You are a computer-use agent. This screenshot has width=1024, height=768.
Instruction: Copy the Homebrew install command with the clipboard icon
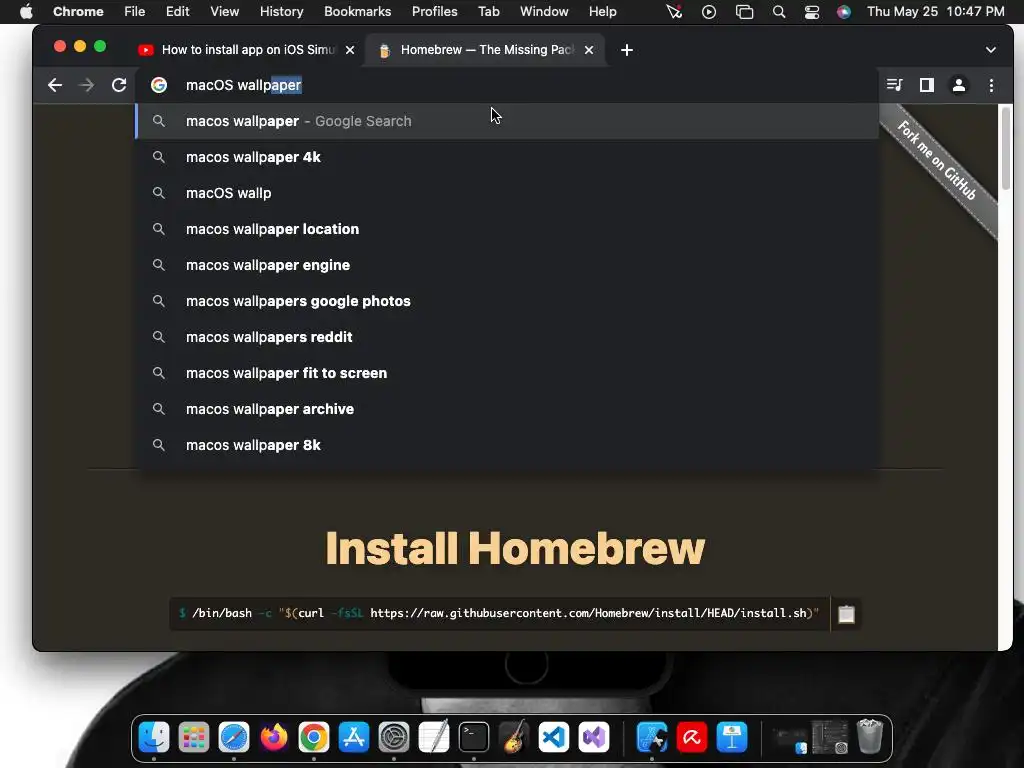[846, 614]
